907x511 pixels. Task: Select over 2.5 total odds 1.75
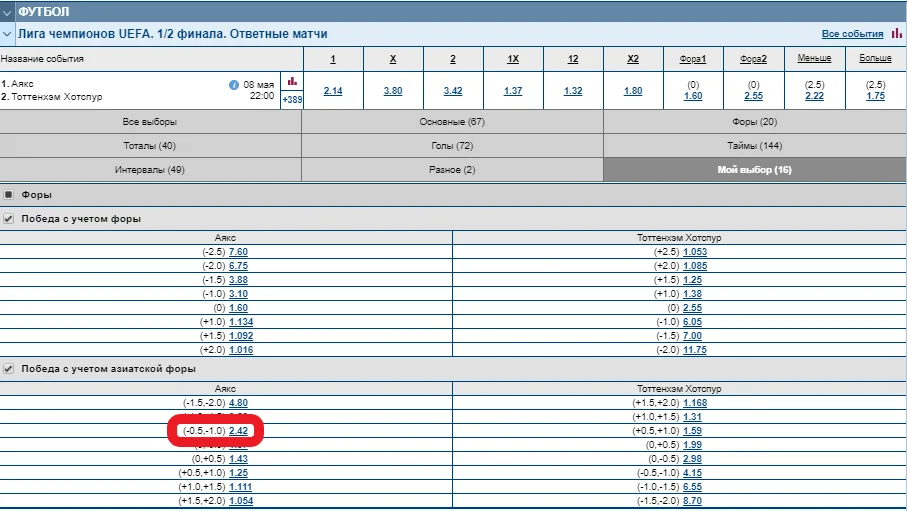(x=876, y=96)
